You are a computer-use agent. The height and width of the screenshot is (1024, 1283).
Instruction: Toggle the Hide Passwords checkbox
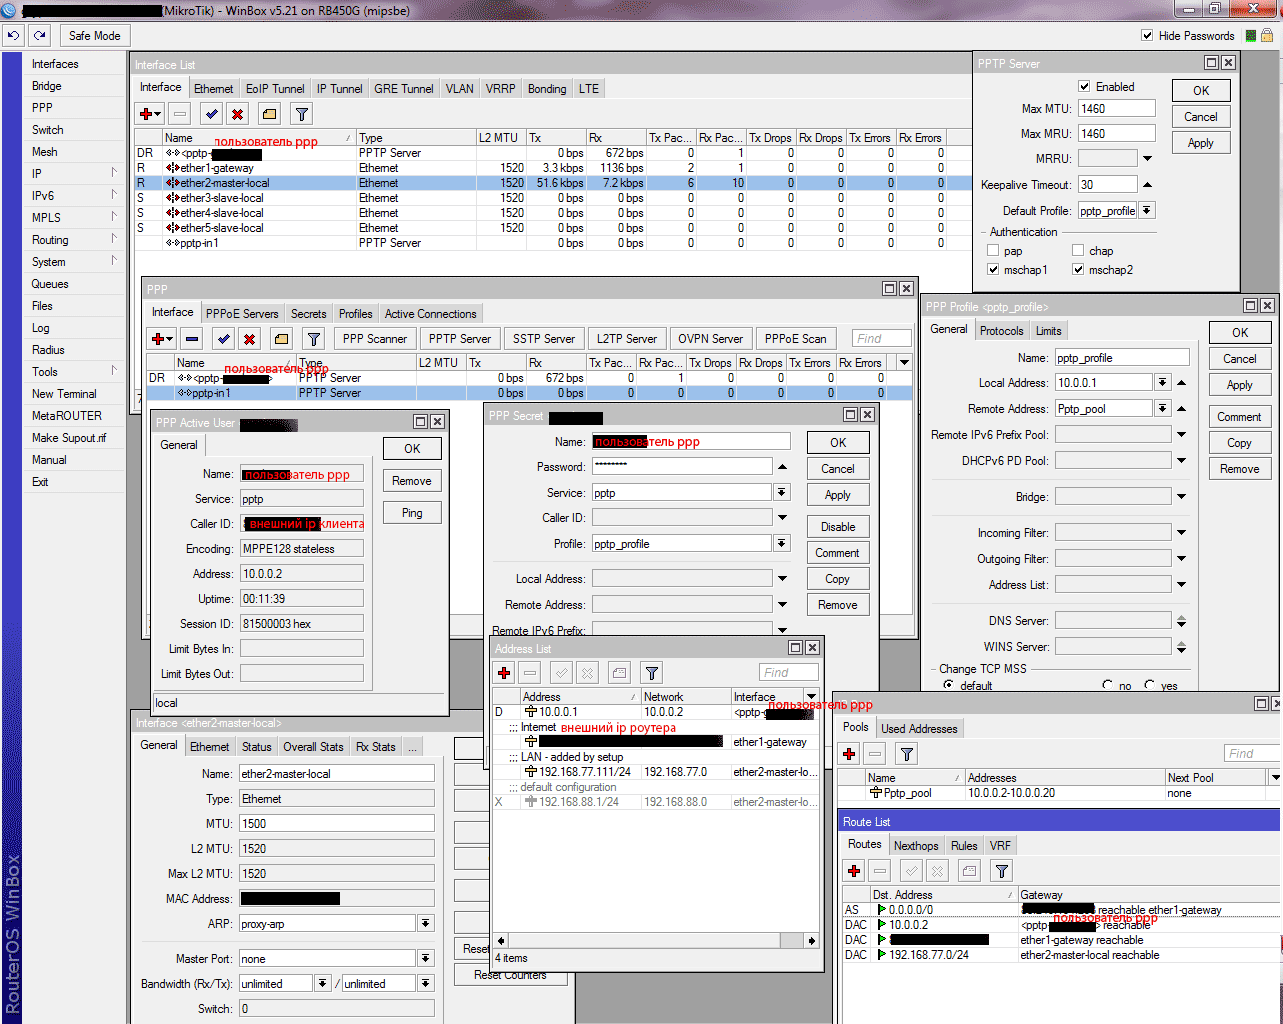tap(1147, 35)
